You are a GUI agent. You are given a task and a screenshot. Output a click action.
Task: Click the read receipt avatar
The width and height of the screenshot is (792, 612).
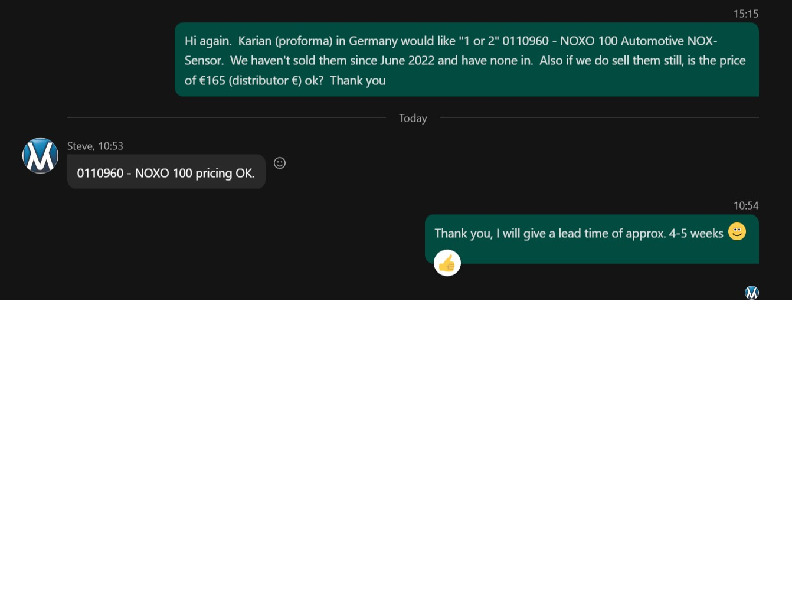click(x=752, y=292)
